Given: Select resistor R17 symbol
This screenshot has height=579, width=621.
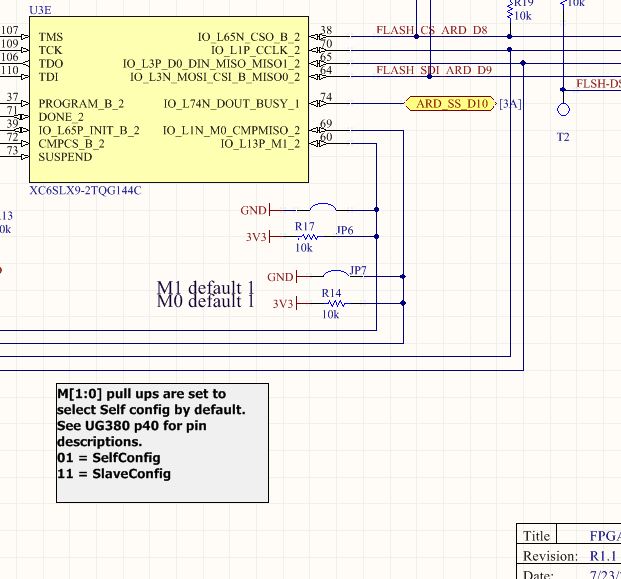Looking at the screenshot, I should [x=305, y=237].
